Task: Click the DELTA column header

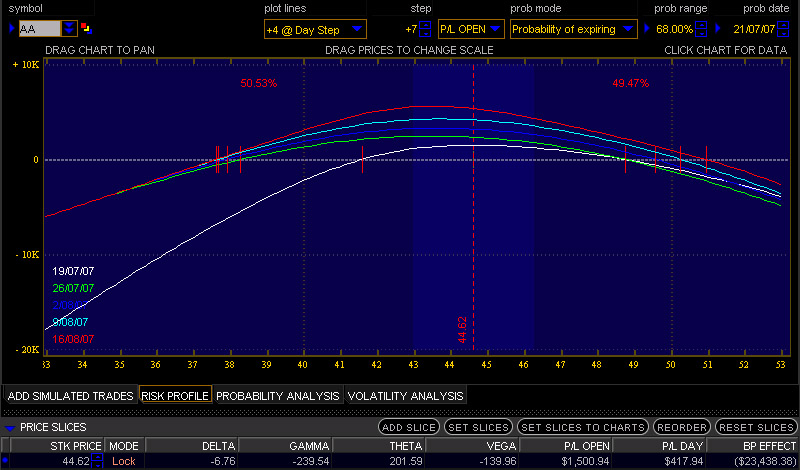Action: click(192, 446)
